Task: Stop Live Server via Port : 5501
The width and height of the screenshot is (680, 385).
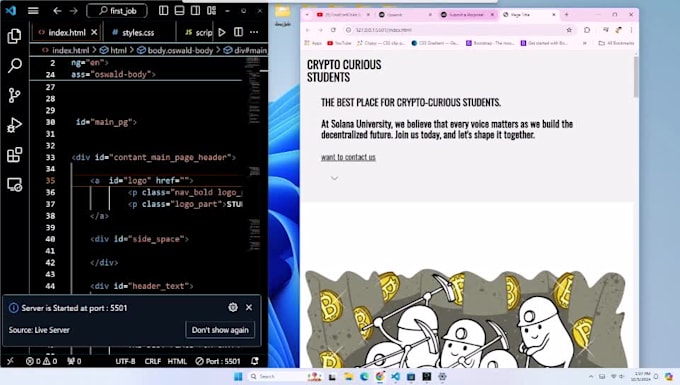Action: point(218,361)
